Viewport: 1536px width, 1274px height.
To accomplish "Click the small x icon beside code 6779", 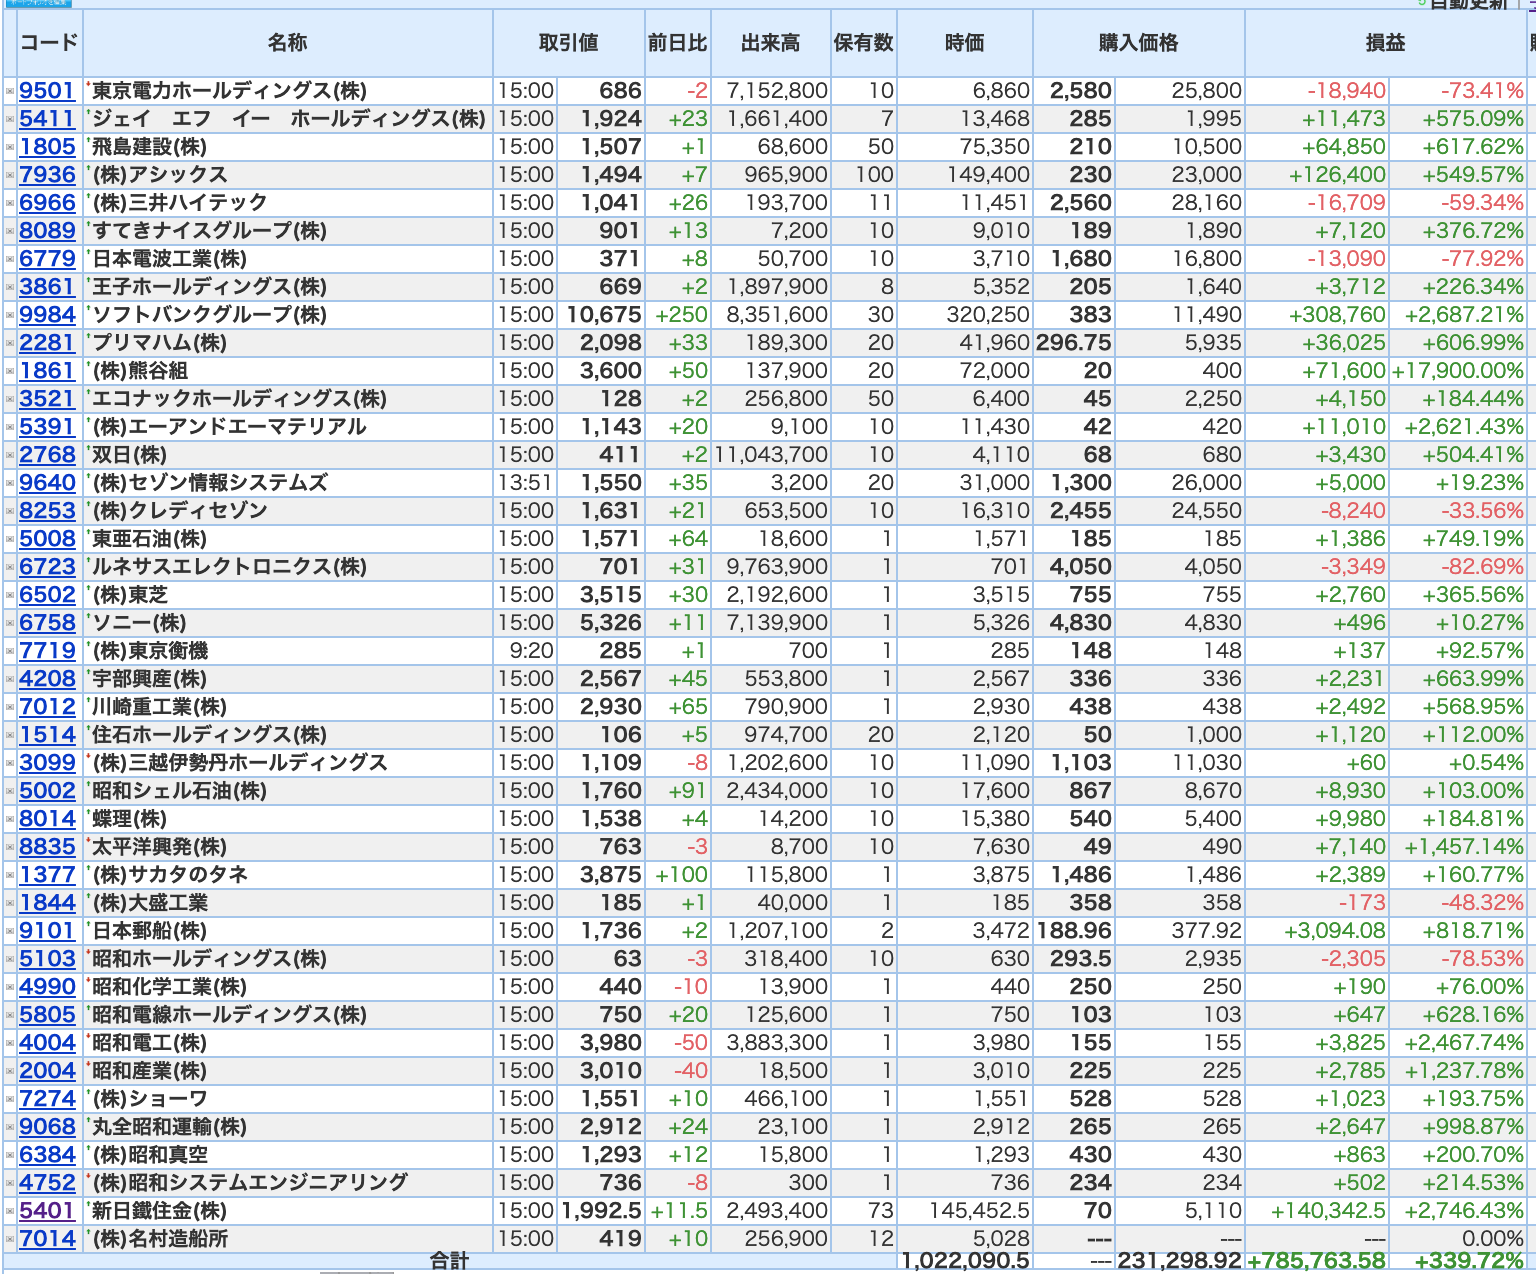I will (10, 259).
